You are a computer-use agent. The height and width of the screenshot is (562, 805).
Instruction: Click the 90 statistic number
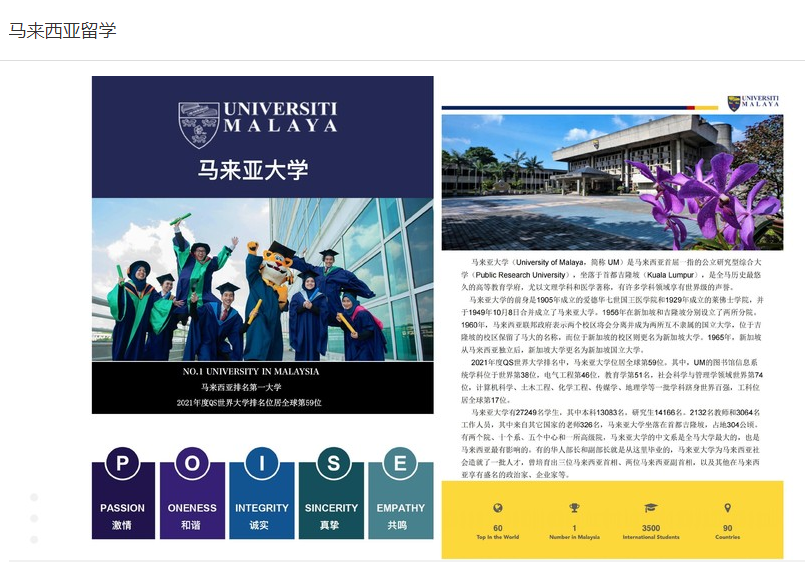pyautogui.click(x=727, y=528)
